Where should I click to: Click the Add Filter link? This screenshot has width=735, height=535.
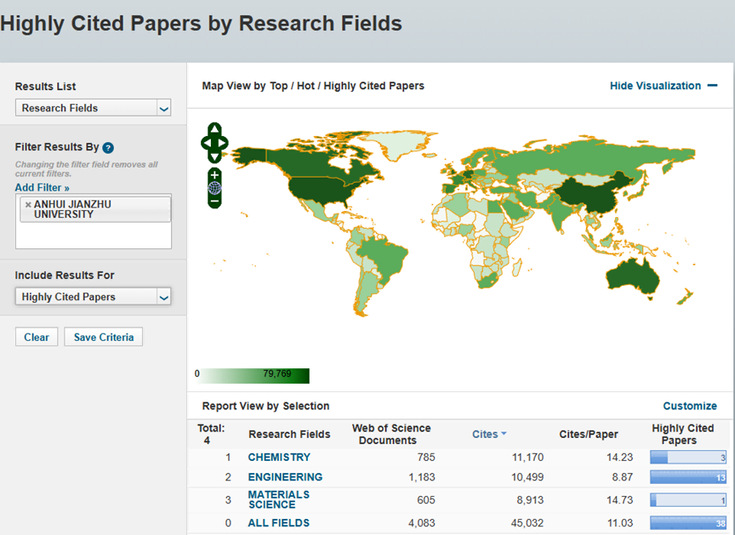coord(42,187)
